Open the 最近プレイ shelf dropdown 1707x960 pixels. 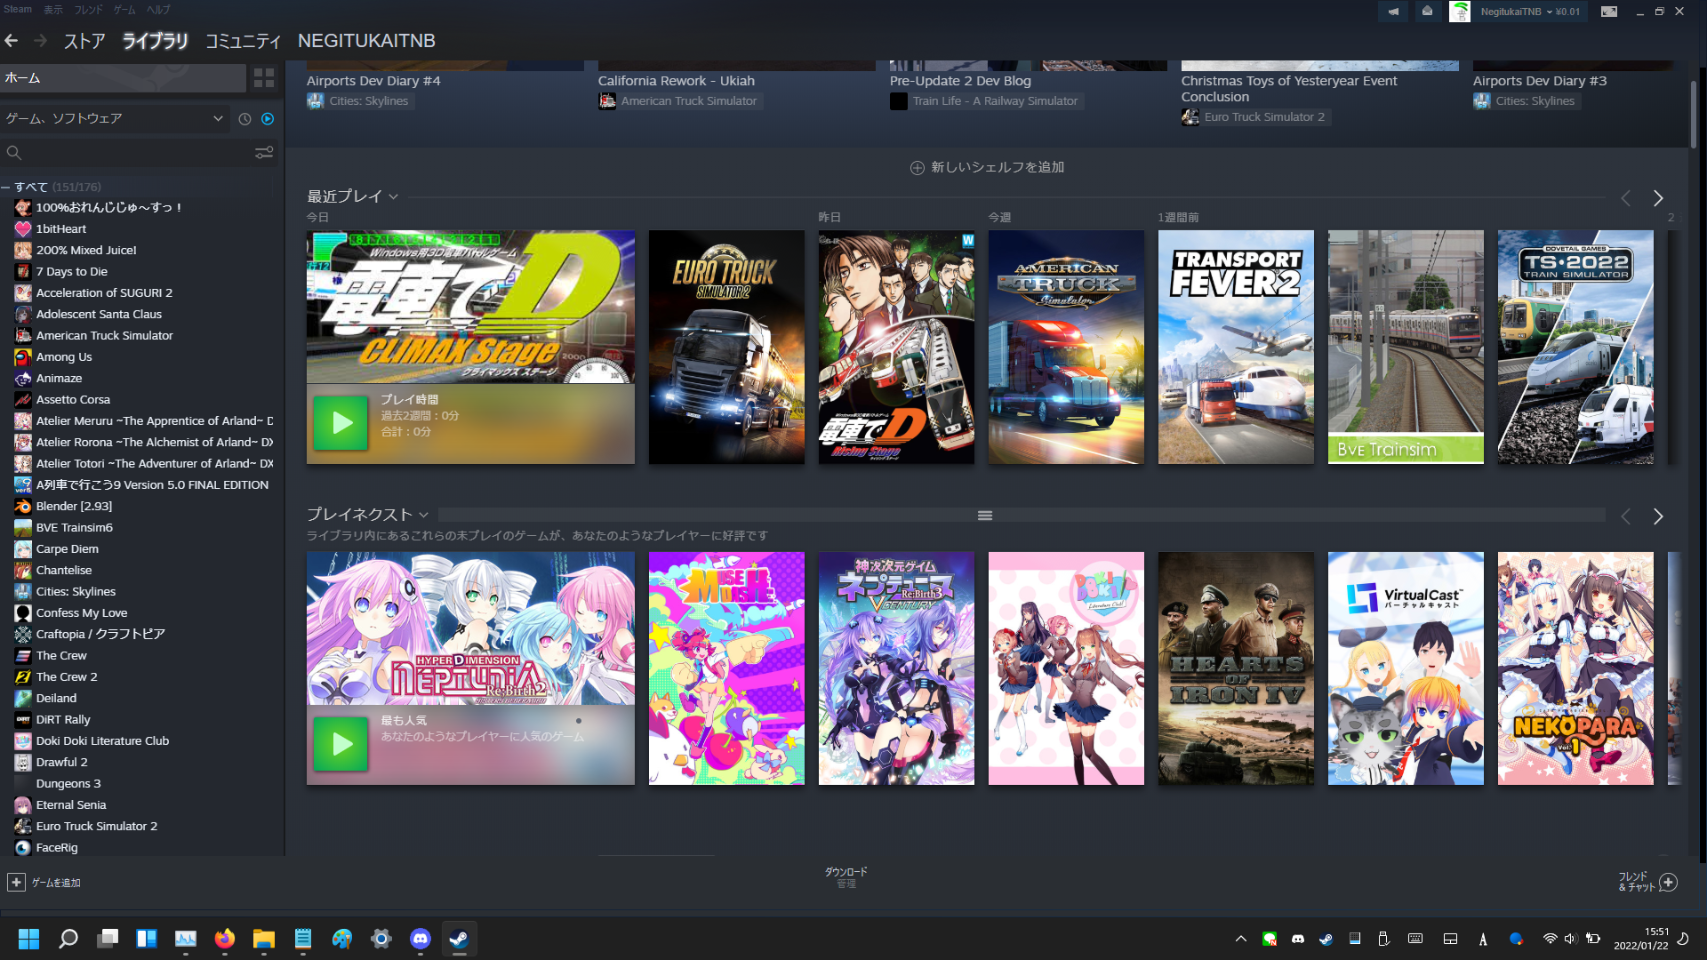point(393,197)
